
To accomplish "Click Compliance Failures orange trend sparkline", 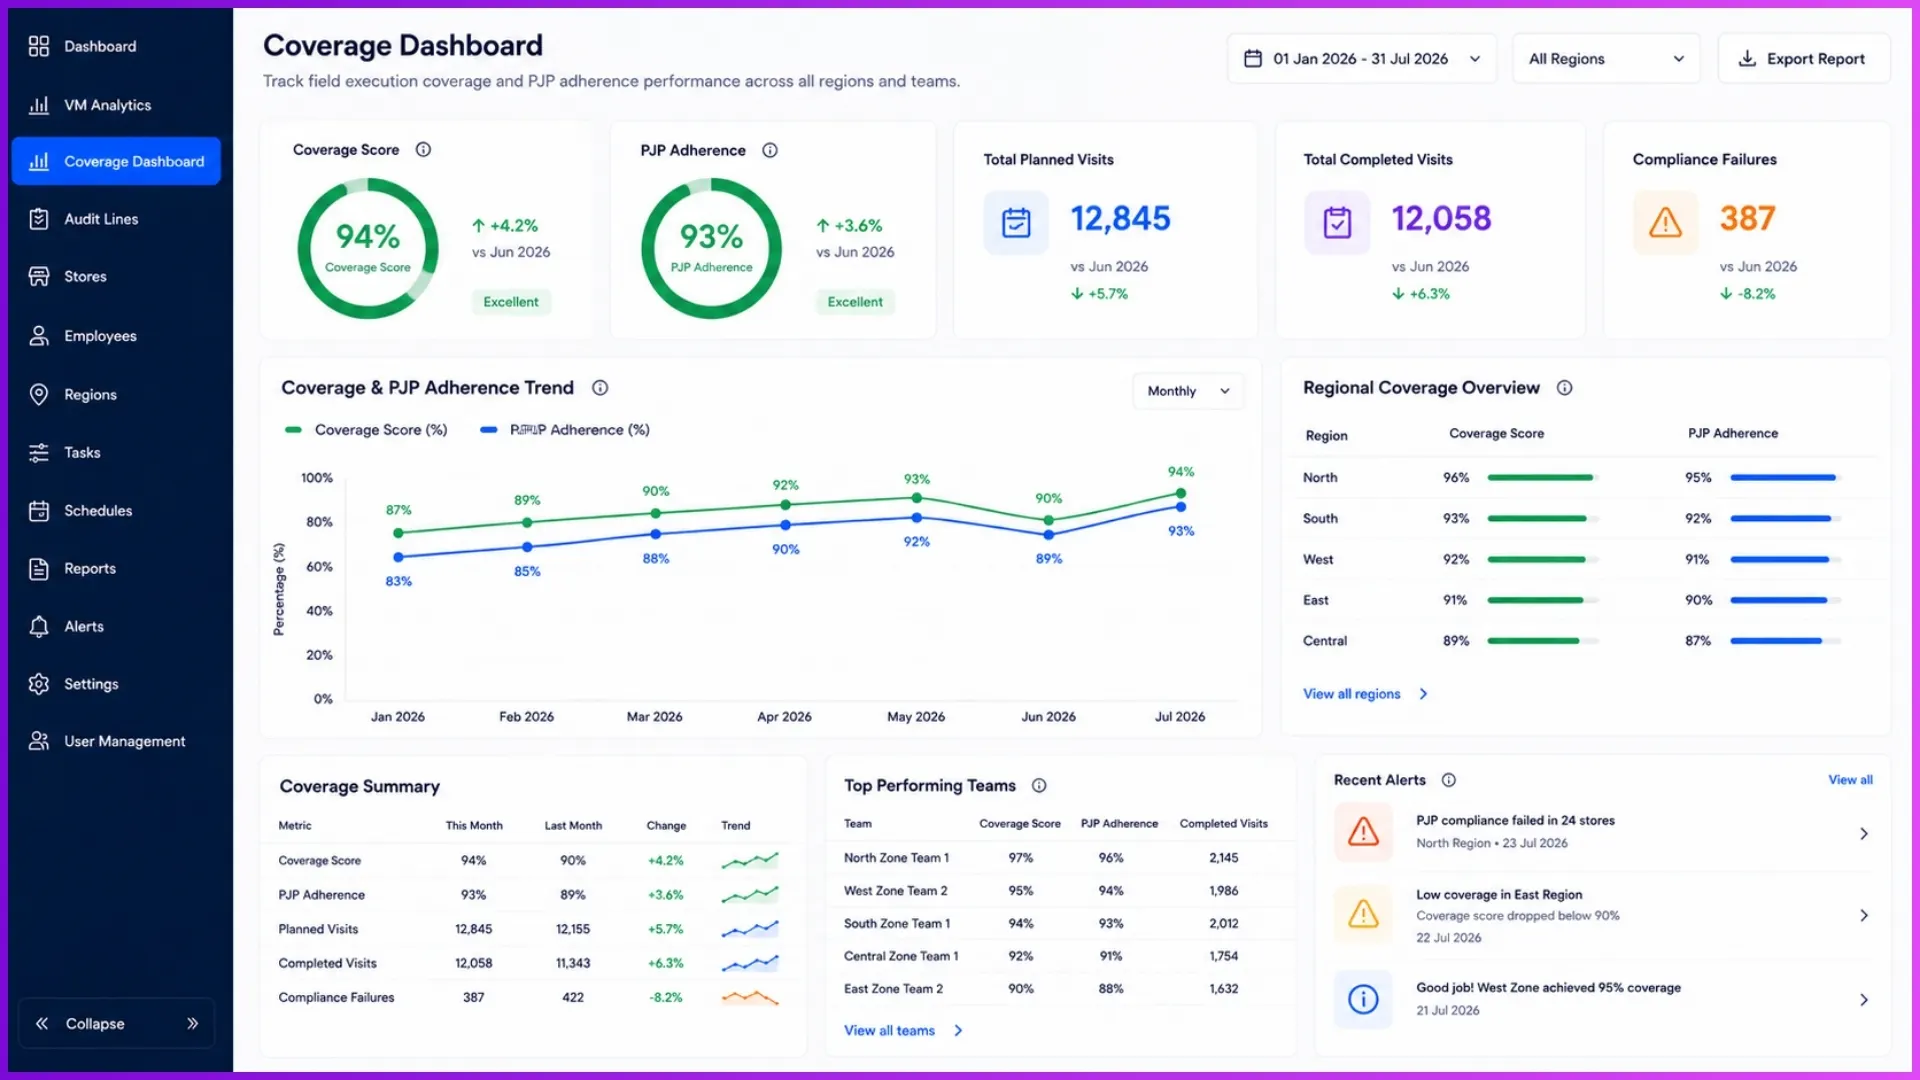I will [750, 997].
